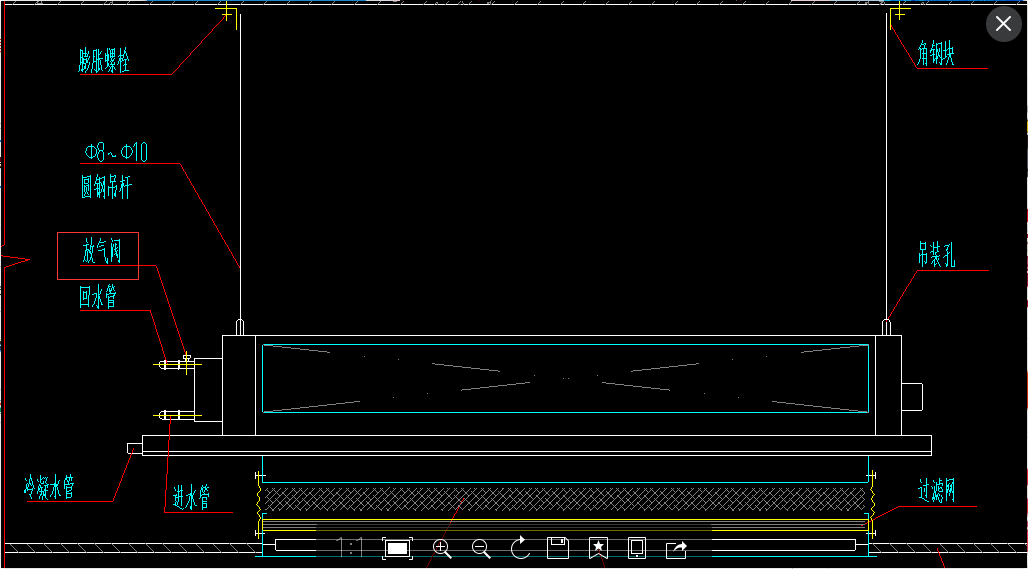Select the Φ8~Φ10 dimension text

pos(116,152)
